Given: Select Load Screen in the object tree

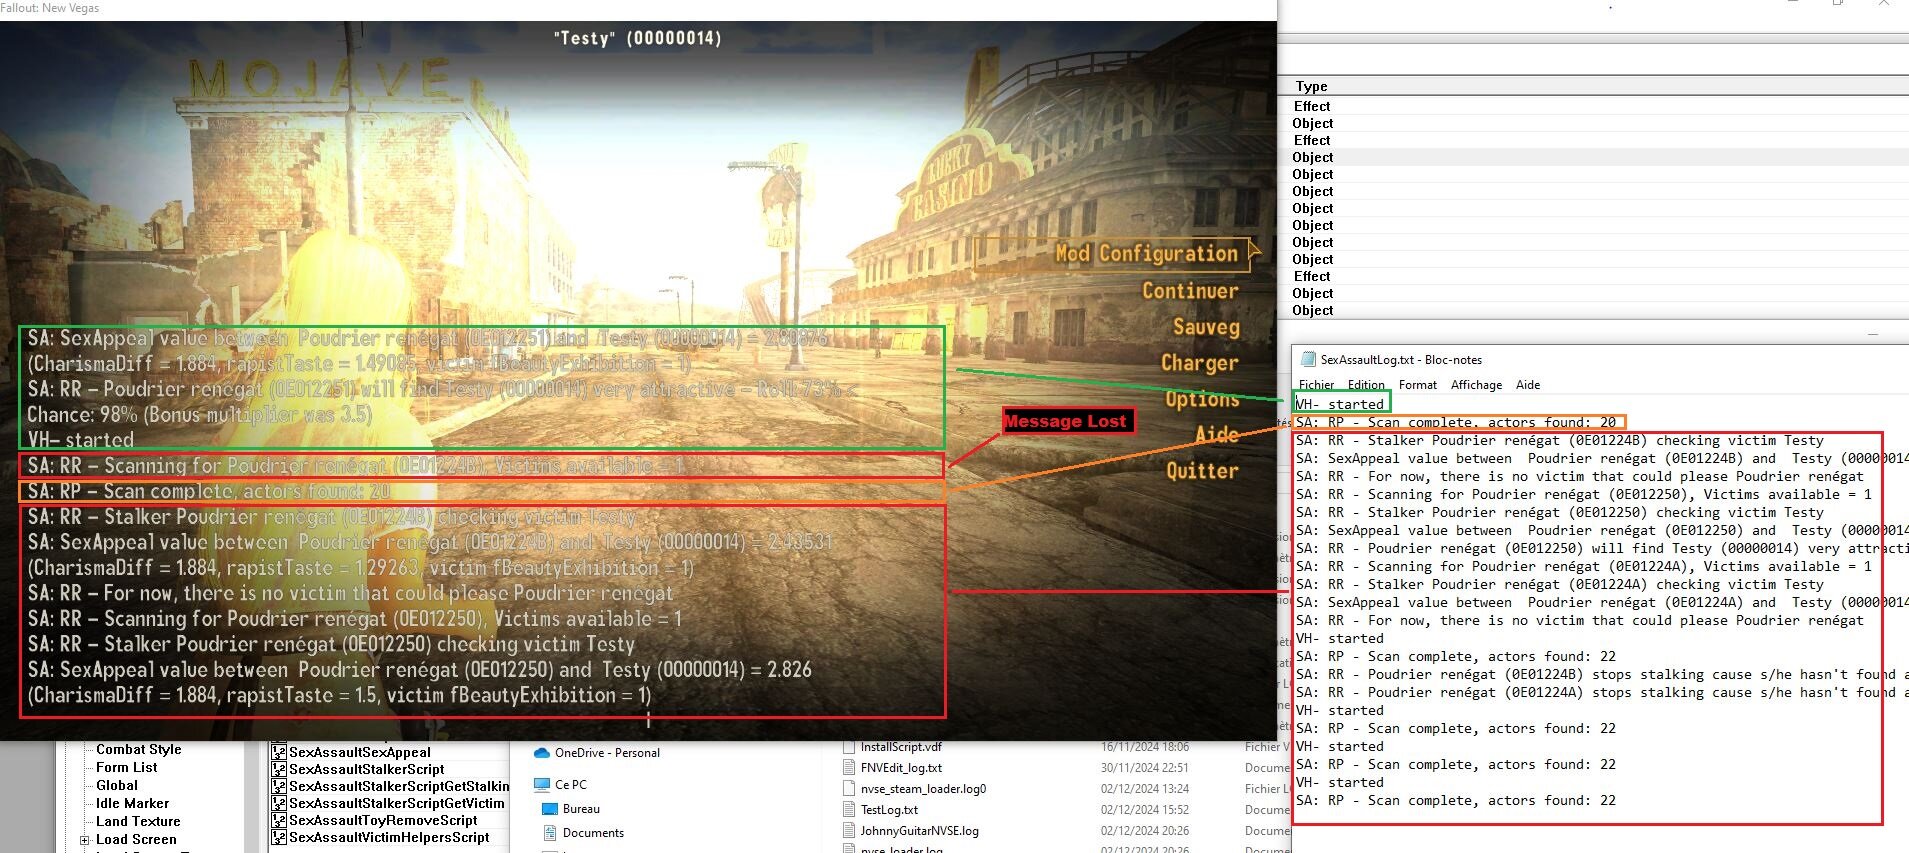Looking at the screenshot, I should coord(136,839).
